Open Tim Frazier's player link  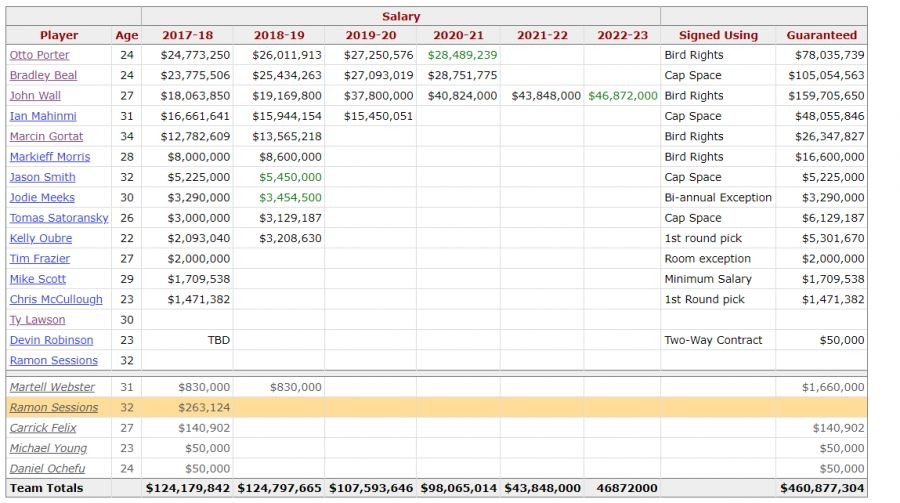click(39, 259)
